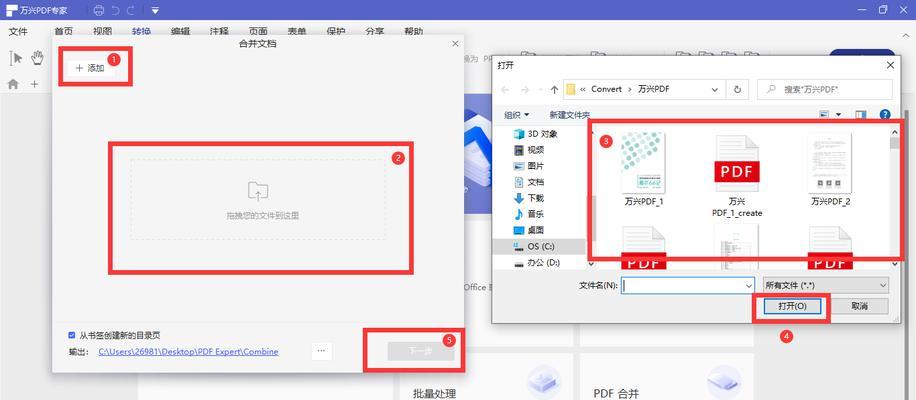
Task: Click the print icon in title bar
Action: pos(98,10)
